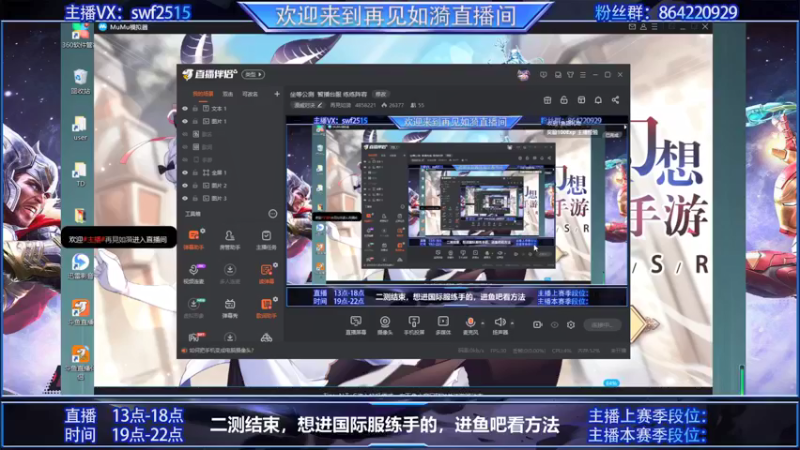
Task: Open settings gear on the 弹幕助手 tool
Action: pos(203,231)
